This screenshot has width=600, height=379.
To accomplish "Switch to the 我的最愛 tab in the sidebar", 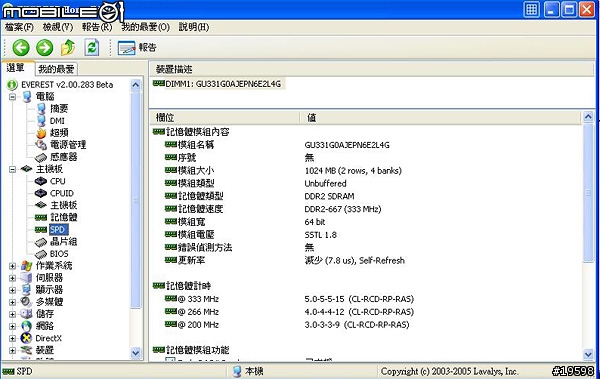I will point(56,69).
